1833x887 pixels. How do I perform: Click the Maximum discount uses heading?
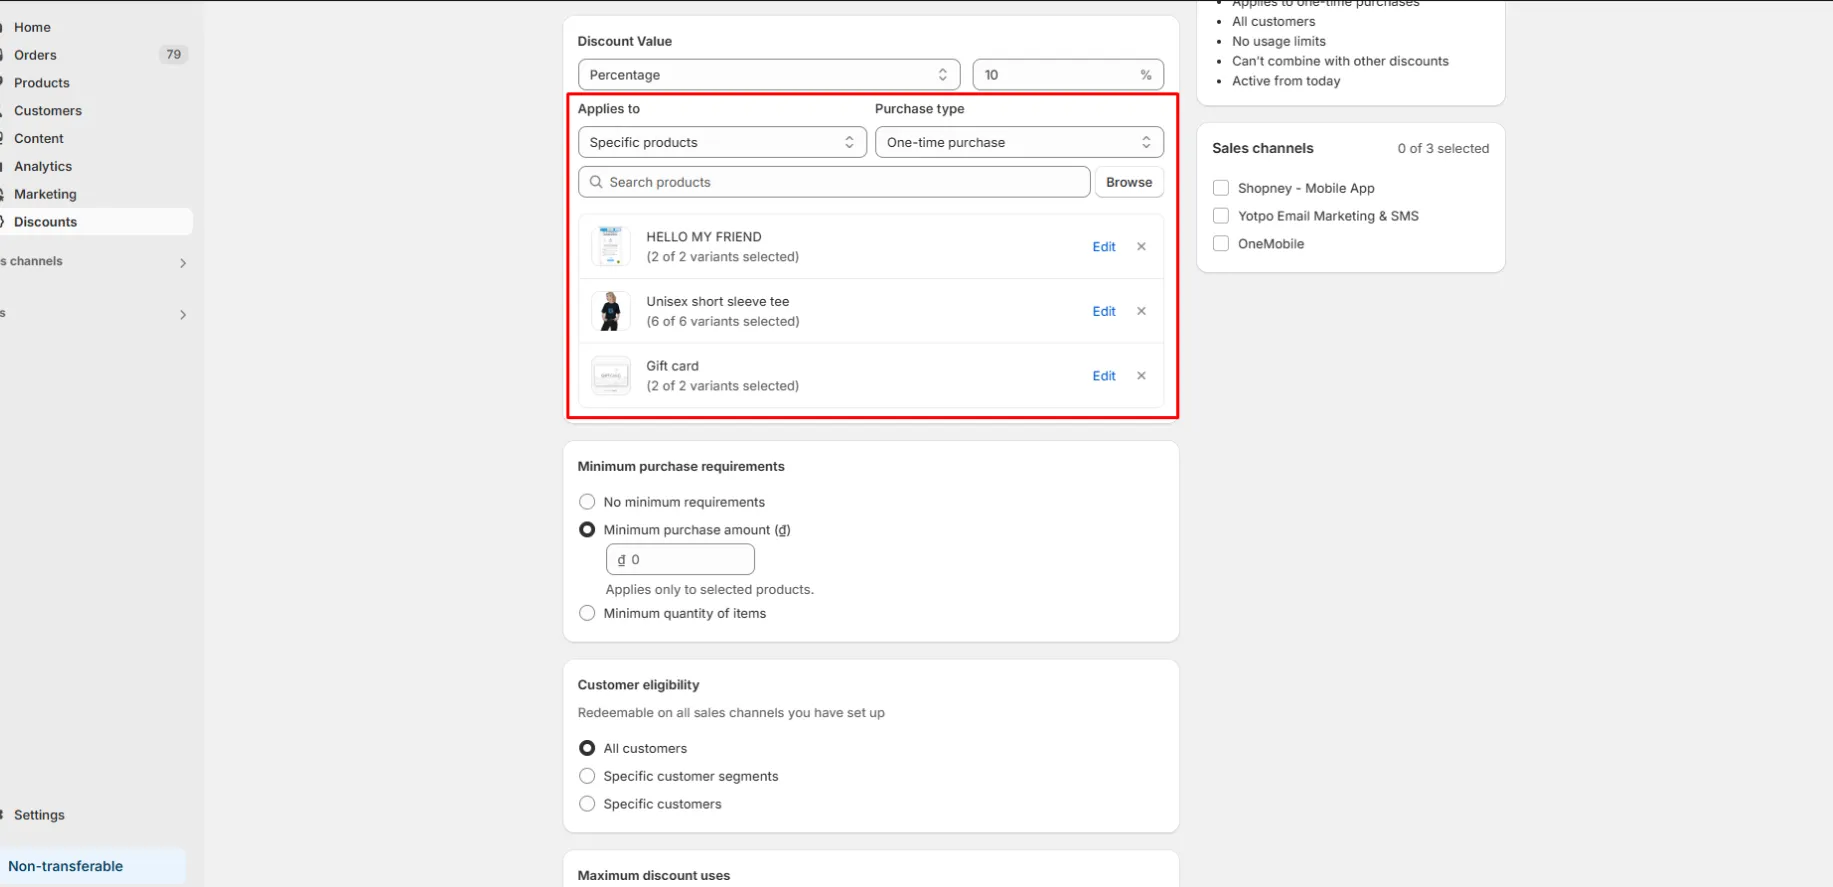pos(654,875)
